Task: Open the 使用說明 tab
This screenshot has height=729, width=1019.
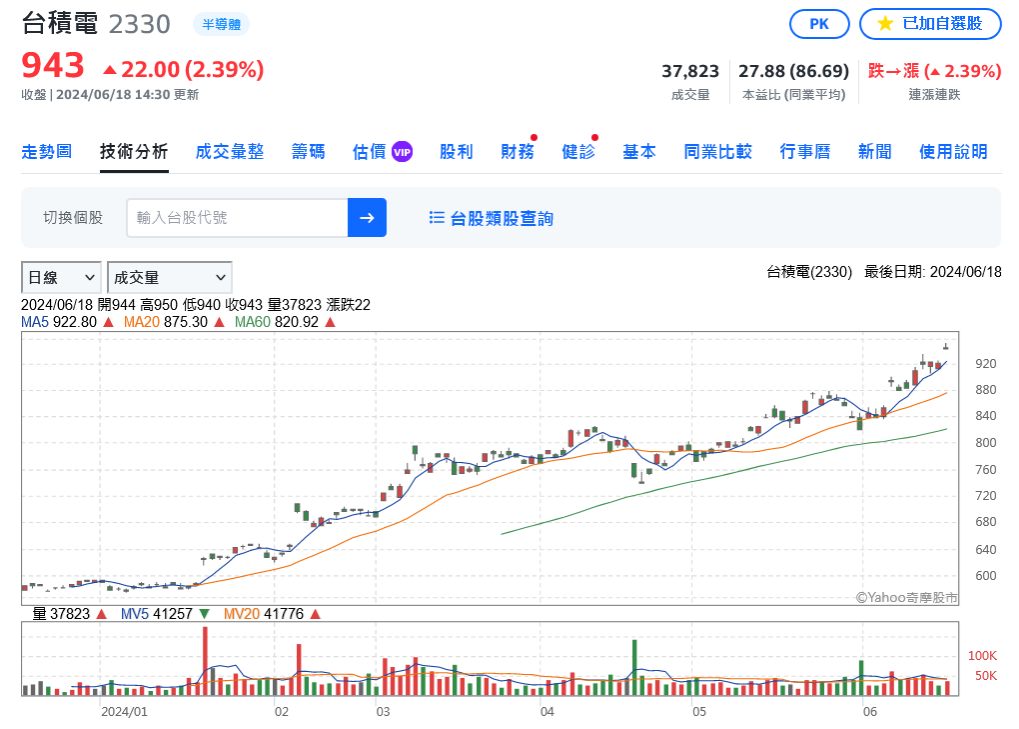Action: (x=953, y=152)
